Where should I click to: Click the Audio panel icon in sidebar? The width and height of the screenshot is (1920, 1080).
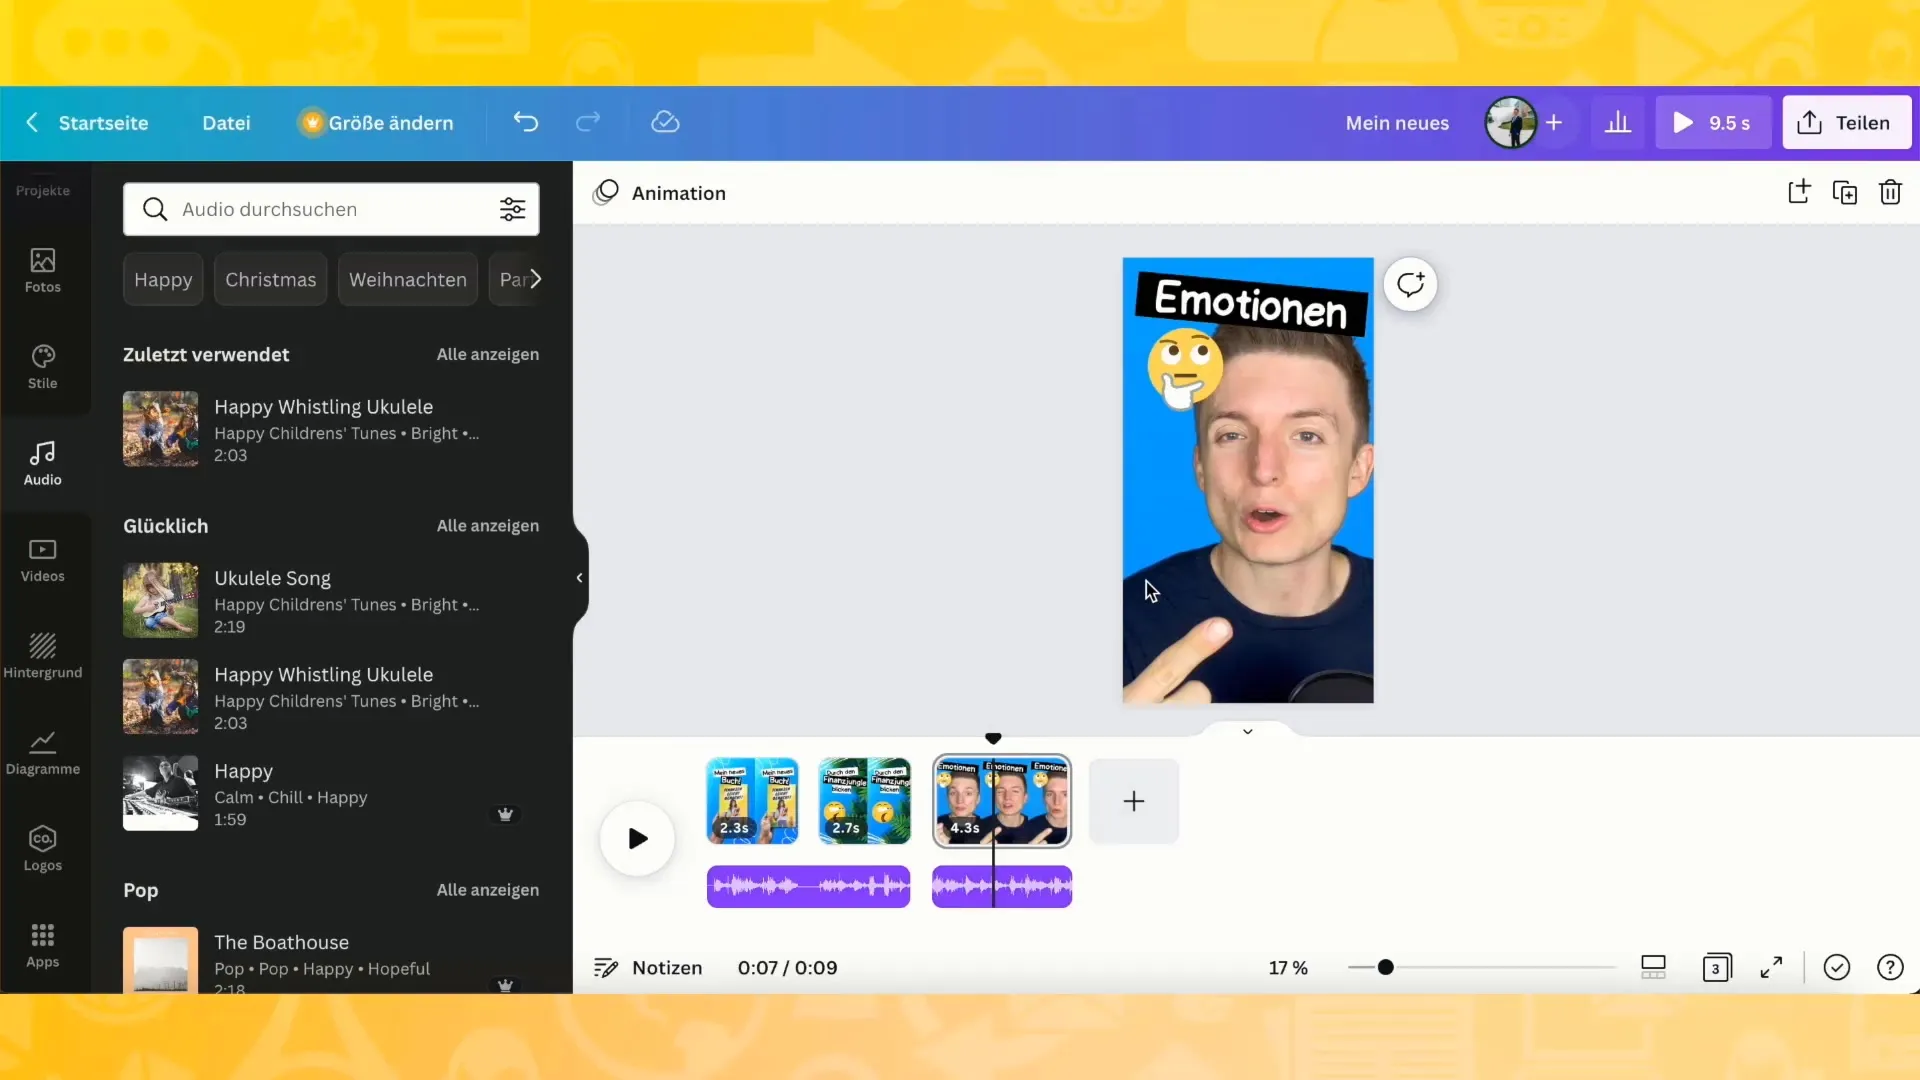[42, 462]
